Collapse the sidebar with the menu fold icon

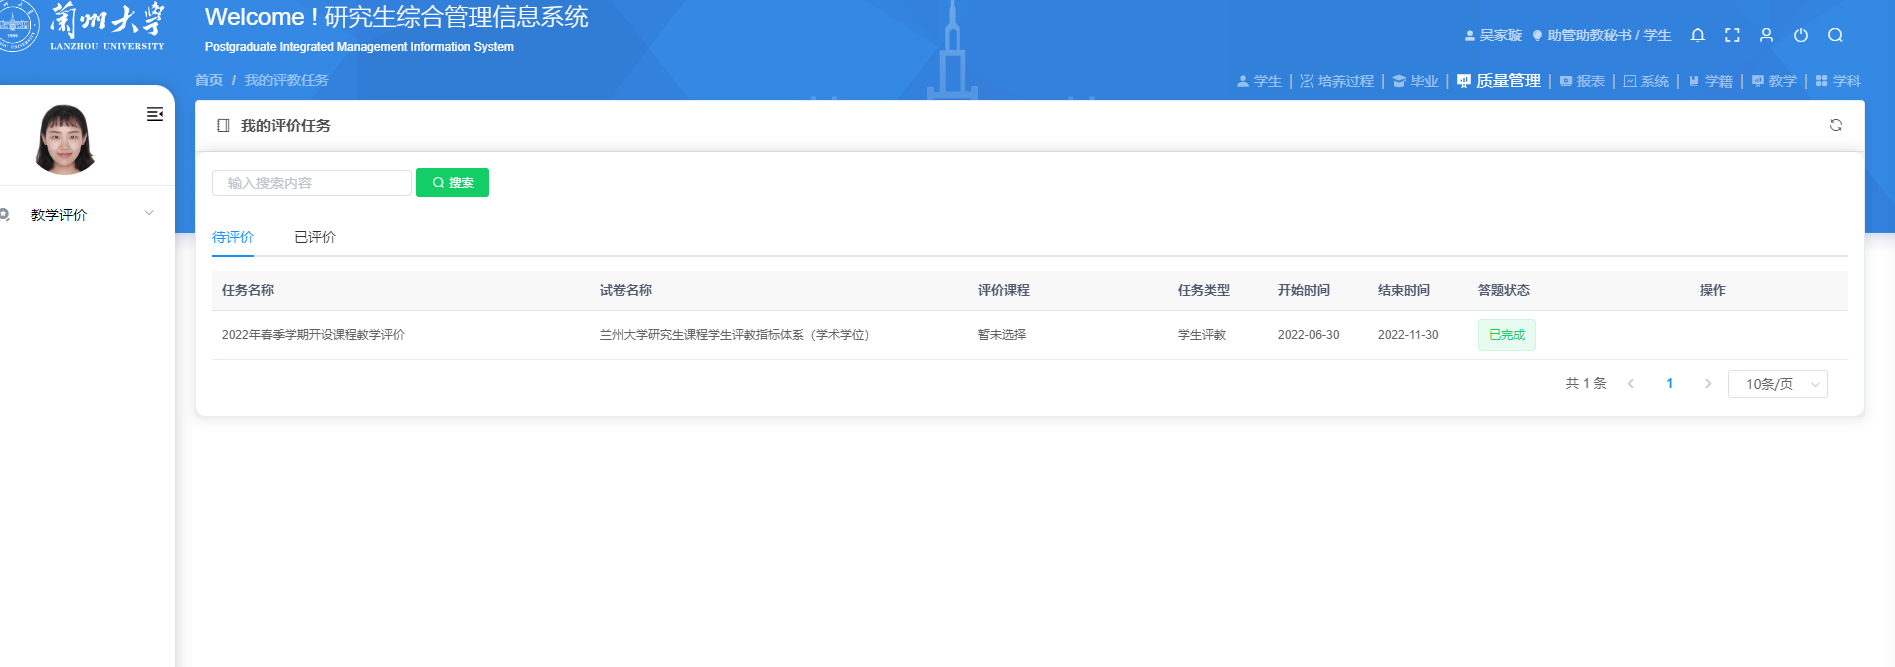click(154, 114)
